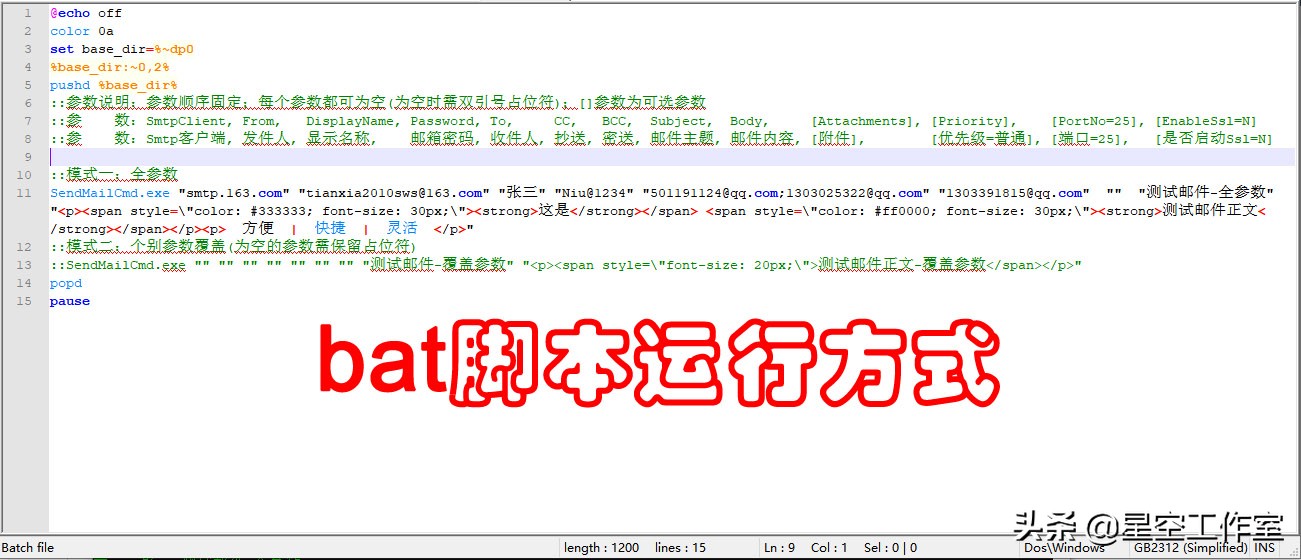1301x560 pixels.
Task: Click the word "灵活" in line 11
Action: pos(402,229)
